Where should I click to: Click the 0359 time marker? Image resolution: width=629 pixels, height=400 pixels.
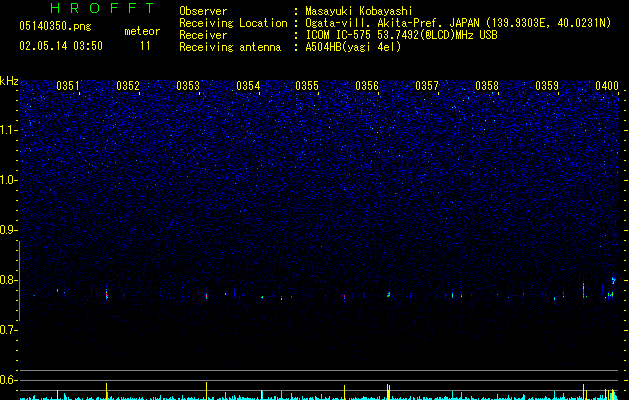(x=547, y=86)
